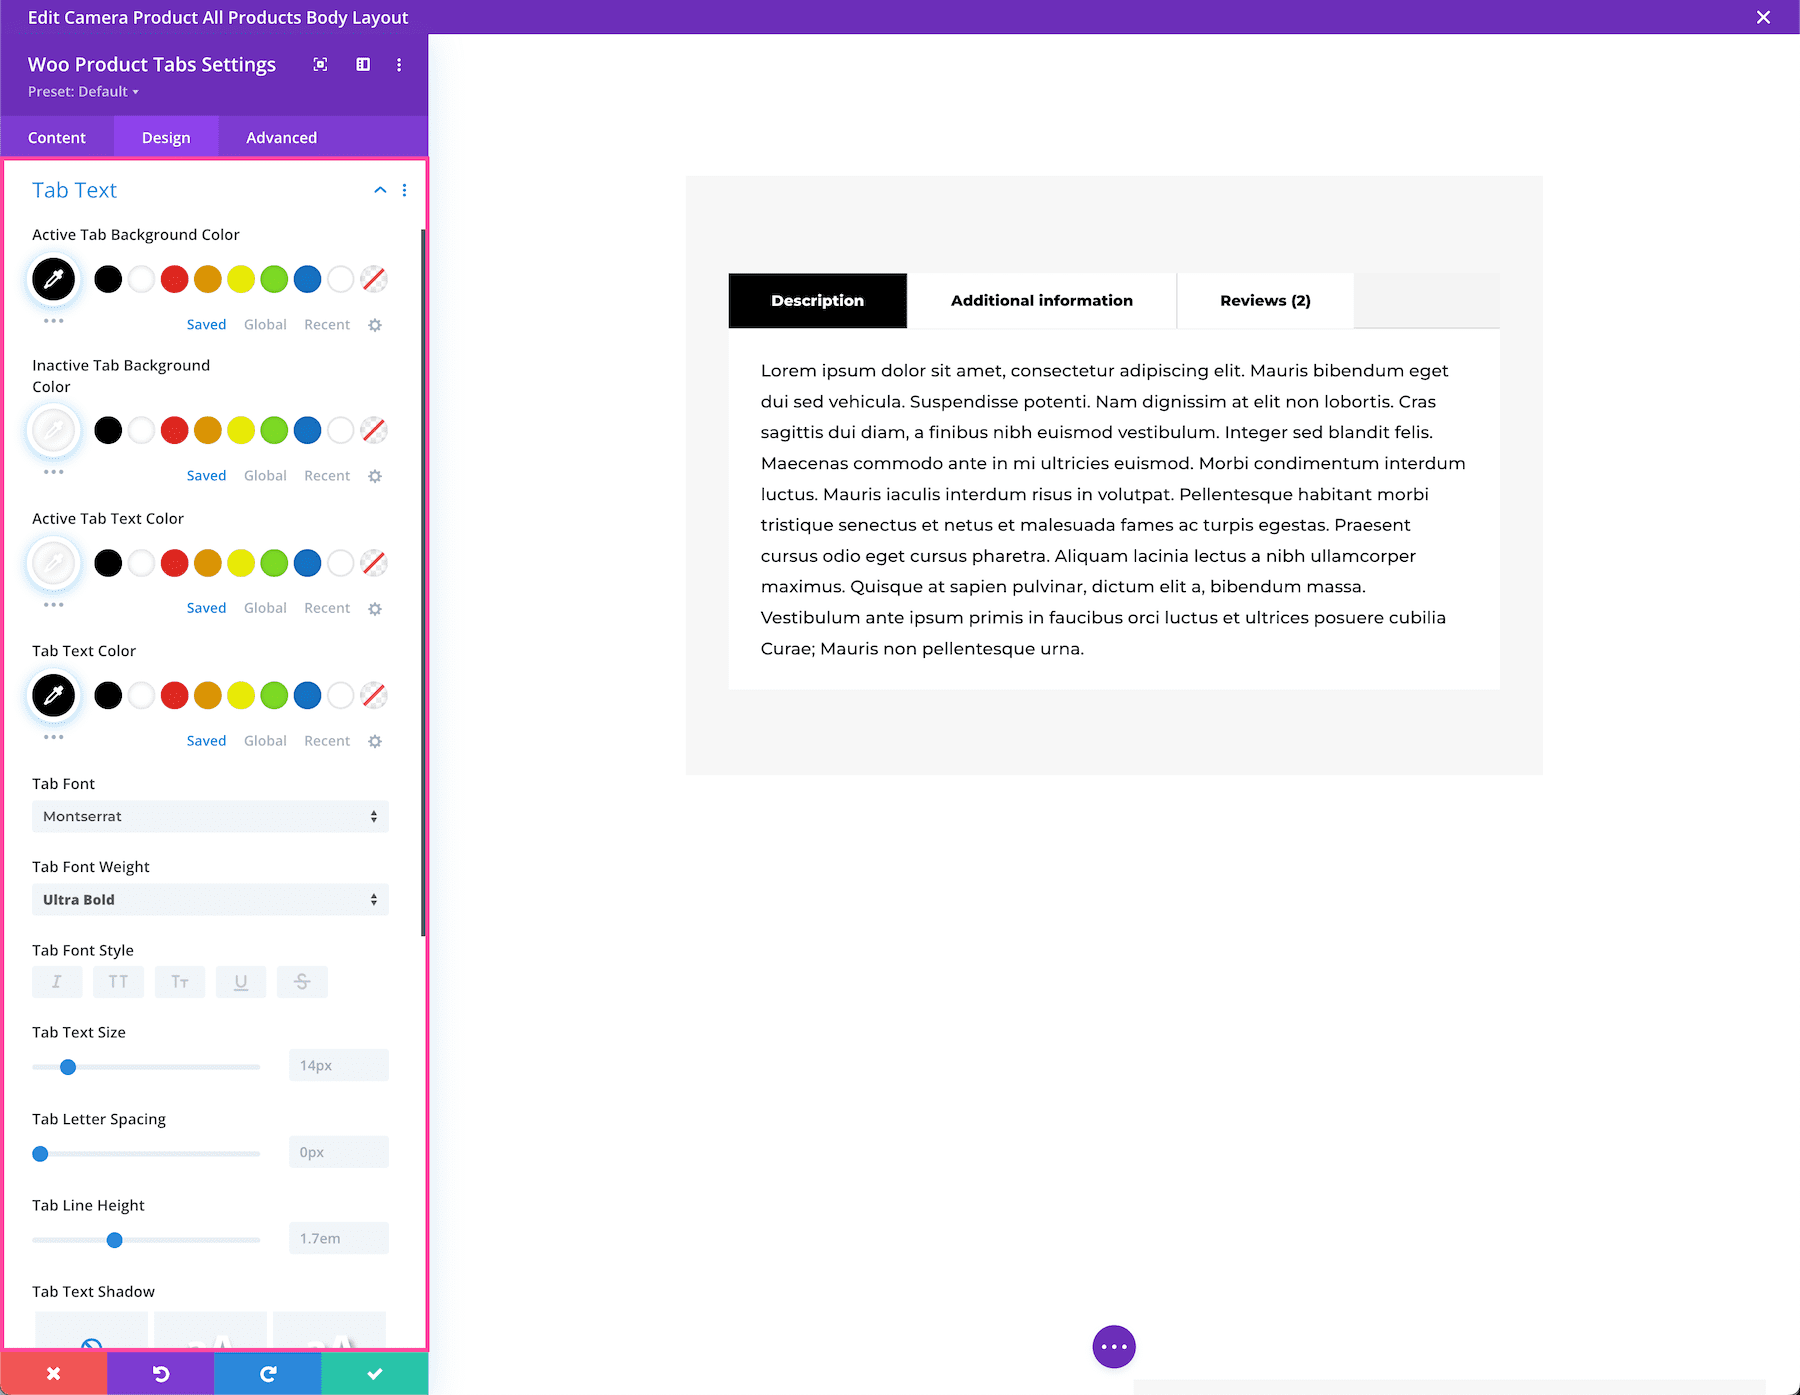Open the module options menu via three vertical dots
Screen dimensions: 1800x1395
(398, 64)
